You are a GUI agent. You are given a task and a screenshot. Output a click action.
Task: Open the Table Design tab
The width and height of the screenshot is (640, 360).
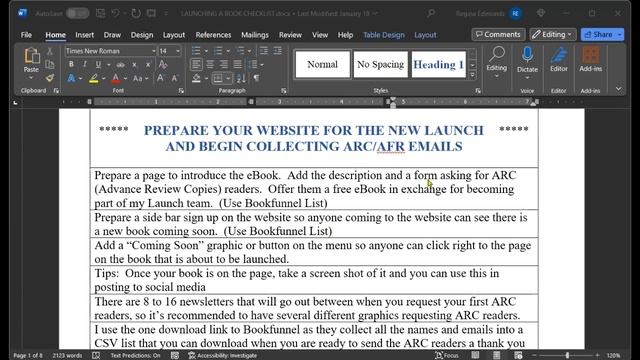click(384, 35)
